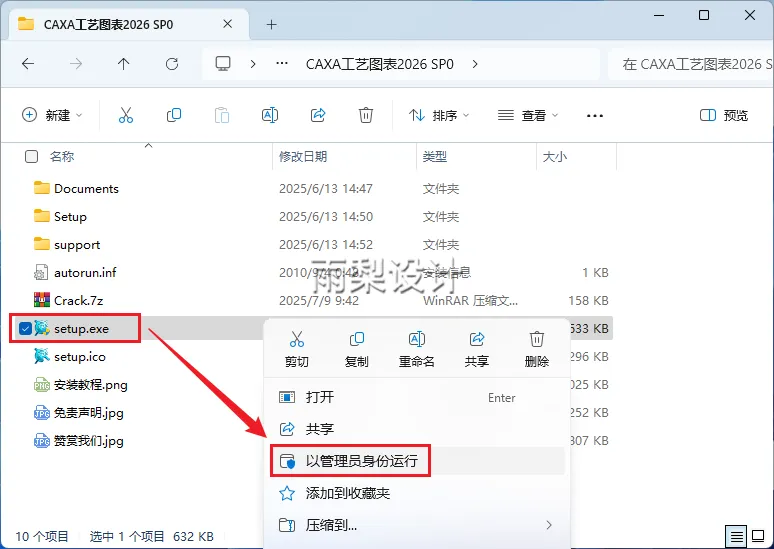The width and height of the screenshot is (774, 549).
Task: Select the 赞赏我们.jpg file
Action: pos(89,441)
